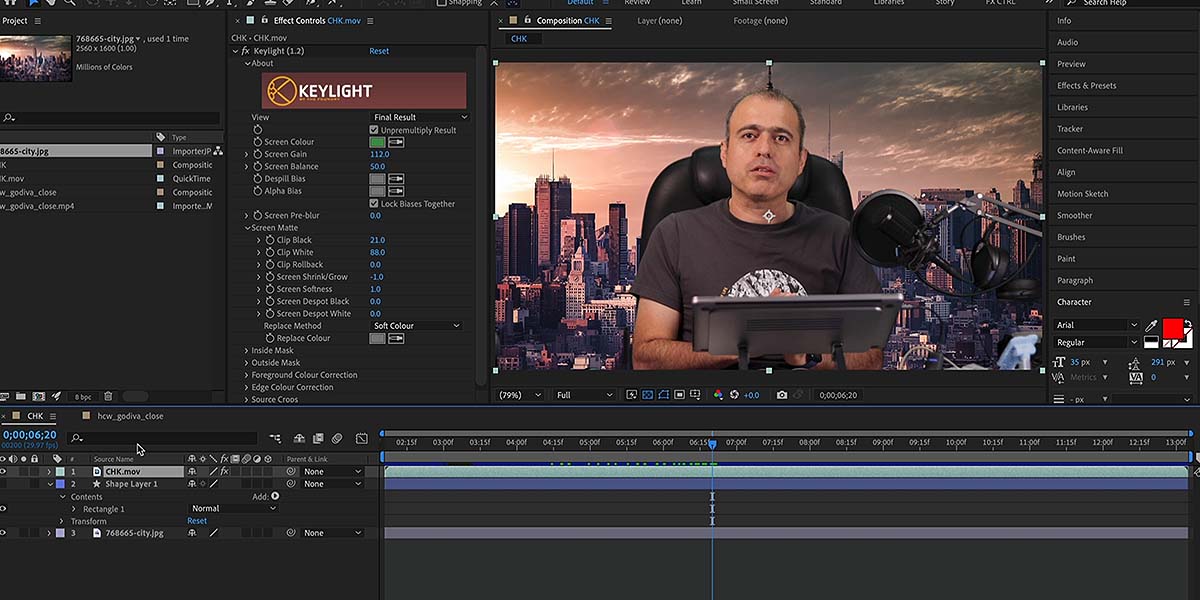Click the red fill color swatch in Character
This screenshot has width=1200, height=600.
(1172, 327)
